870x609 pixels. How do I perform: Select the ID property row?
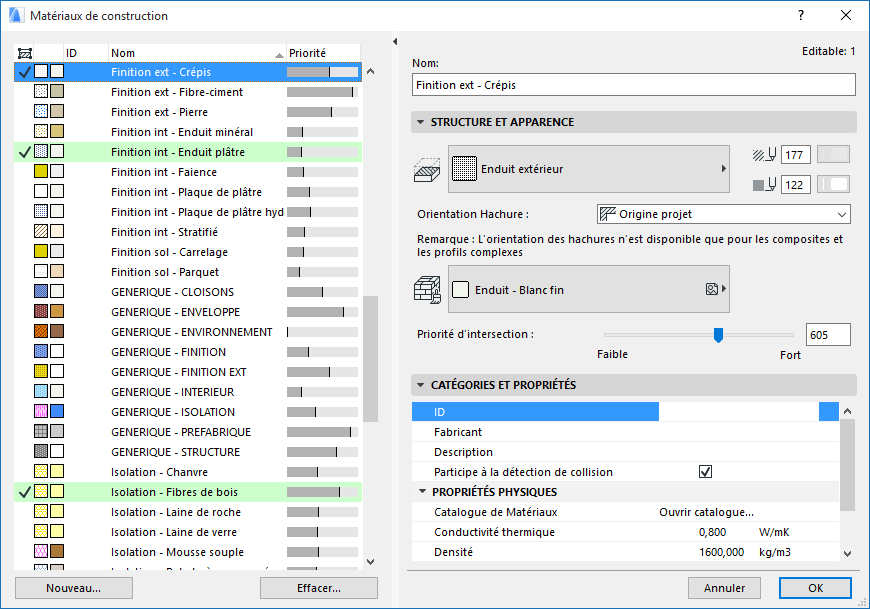pos(625,412)
